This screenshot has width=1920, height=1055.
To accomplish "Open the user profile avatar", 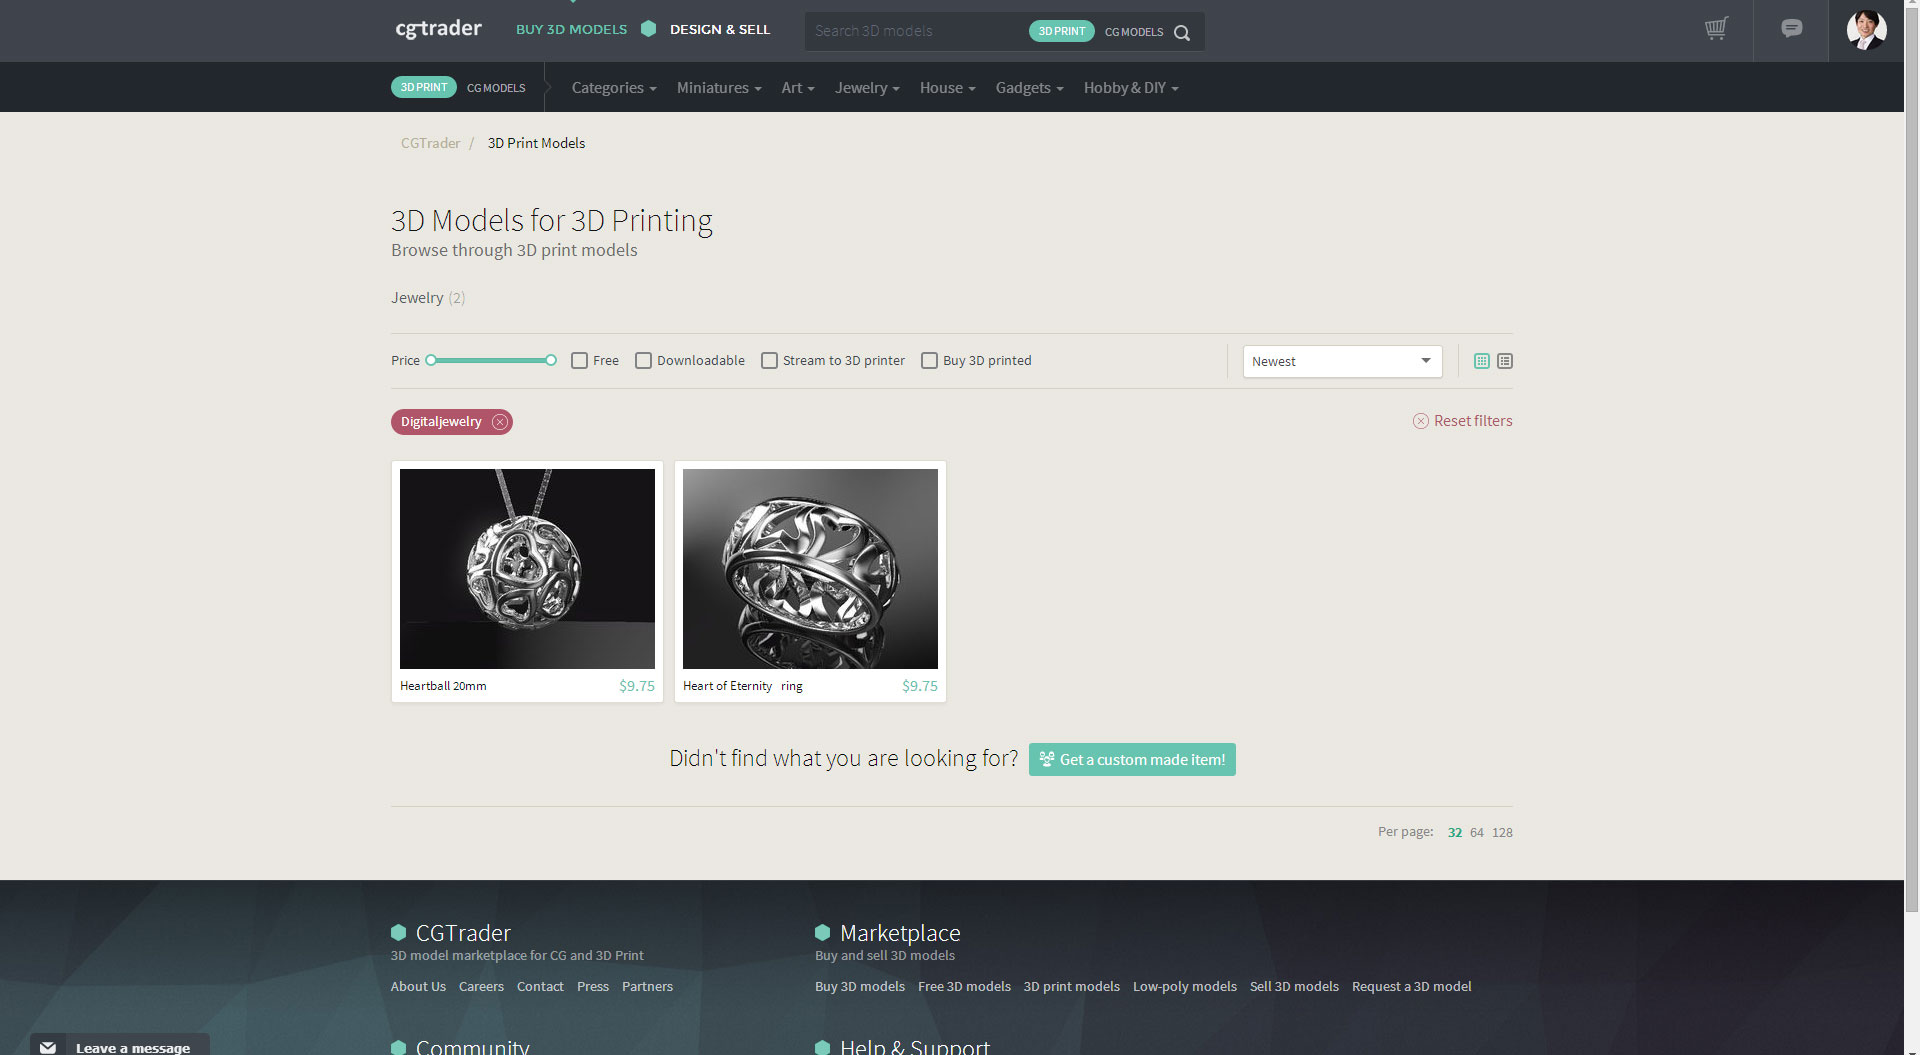I will [x=1866, y=30].
